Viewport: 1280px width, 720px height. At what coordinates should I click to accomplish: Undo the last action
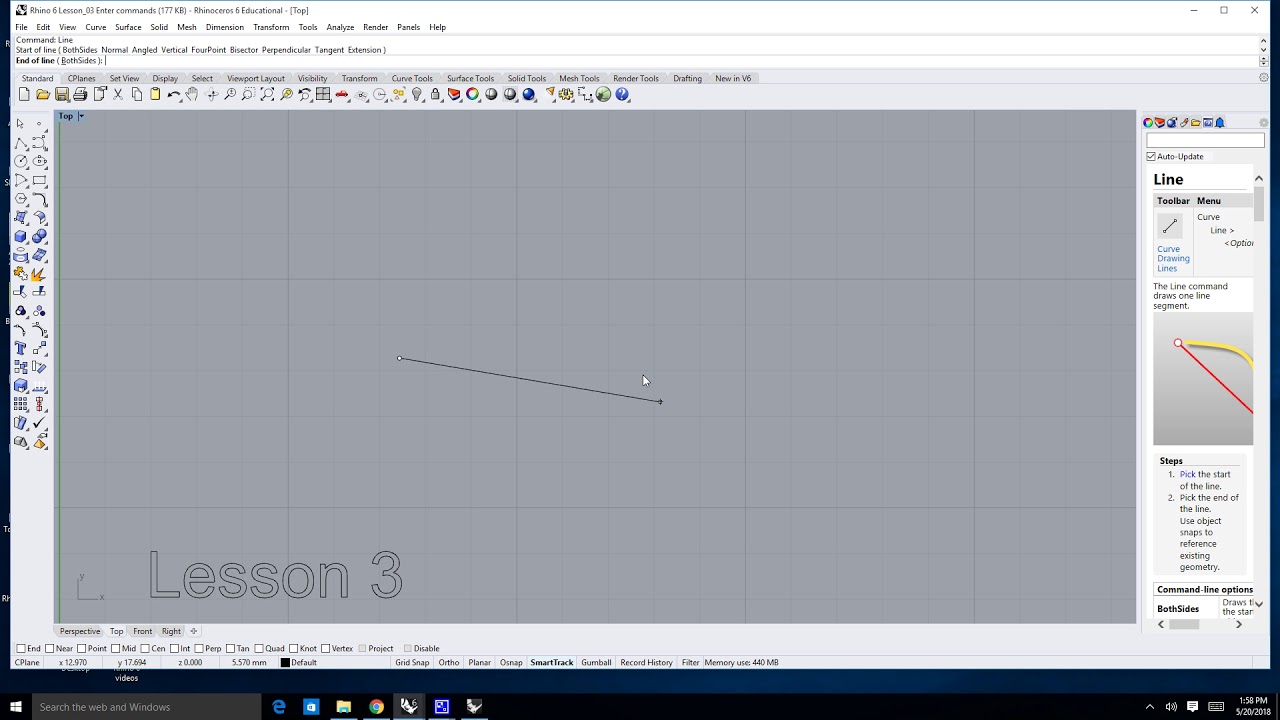click(x=173, y=94)
